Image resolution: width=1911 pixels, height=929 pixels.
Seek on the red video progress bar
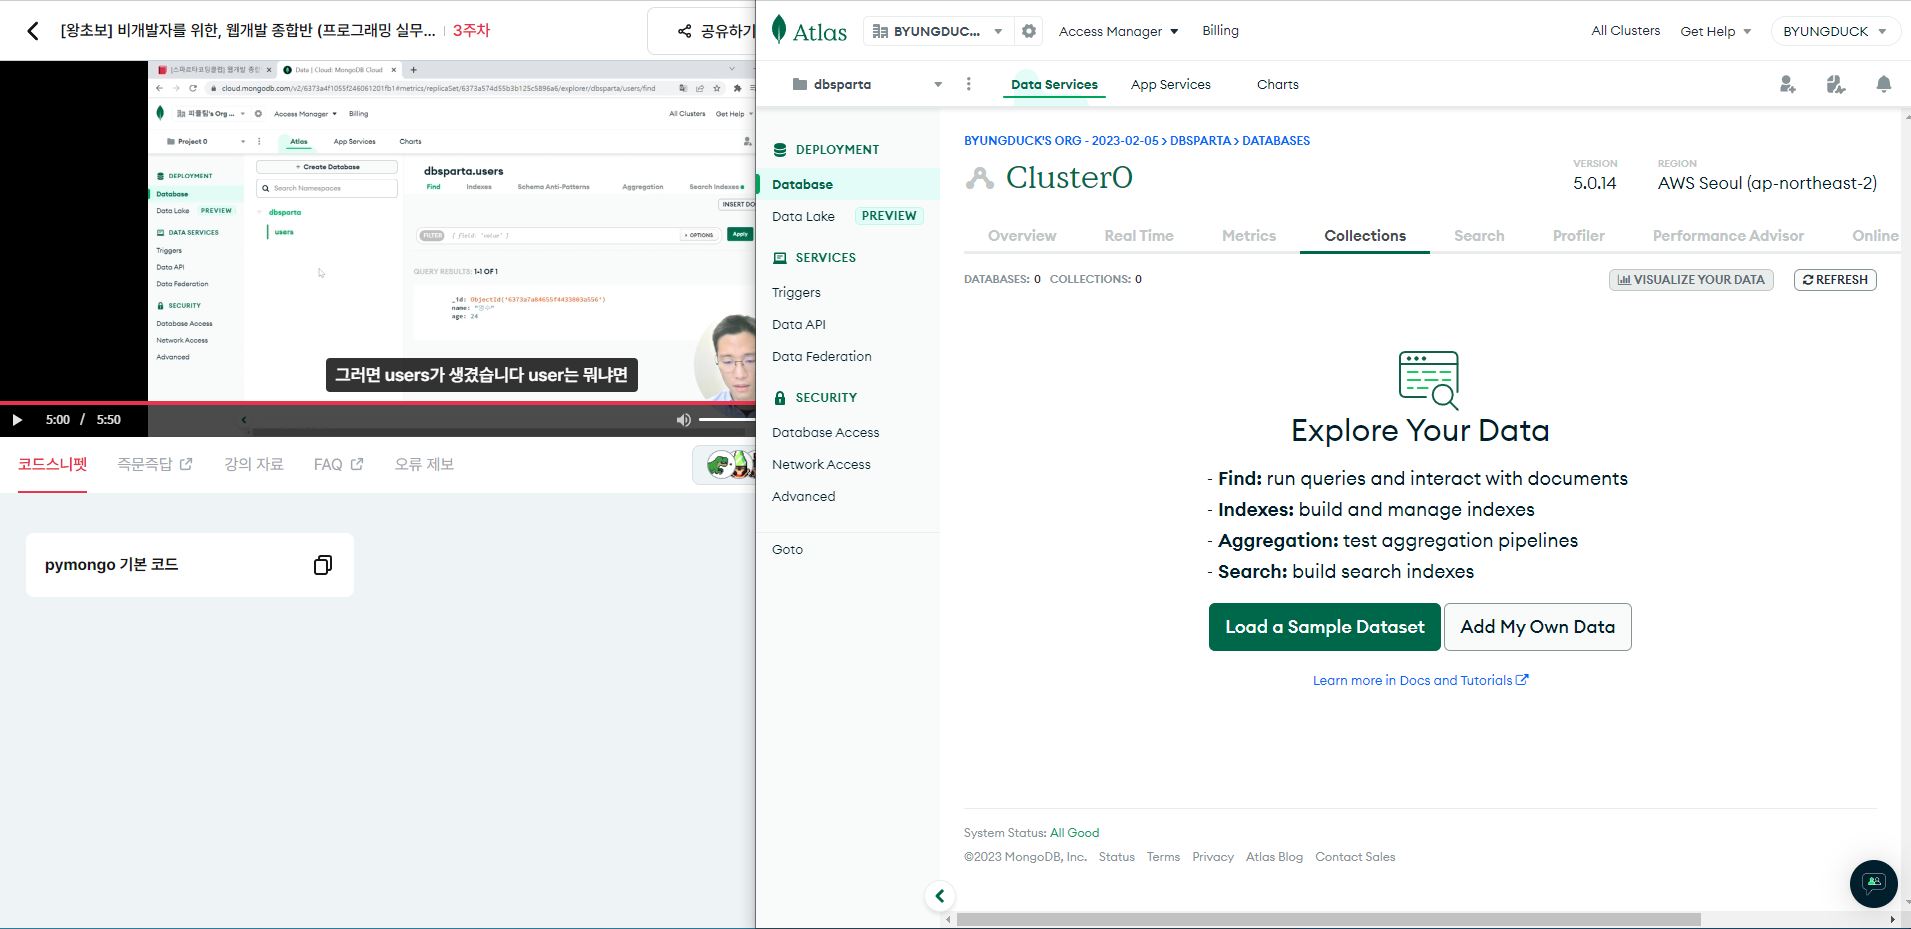coord(377,402)
